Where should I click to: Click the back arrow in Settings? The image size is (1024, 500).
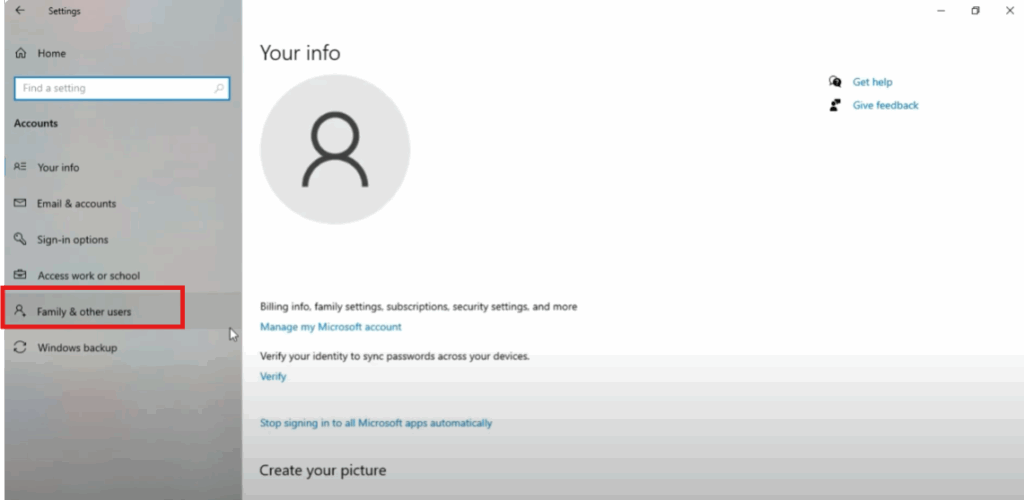pyautogui.click(x=20, y=11)
